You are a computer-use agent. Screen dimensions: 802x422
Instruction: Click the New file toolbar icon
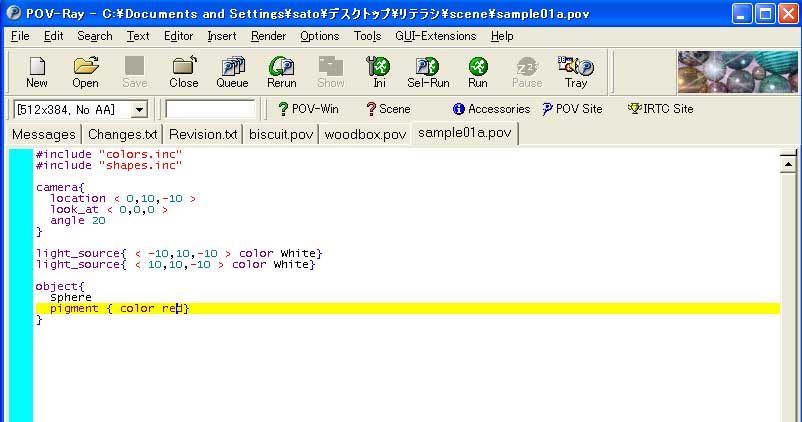click(x=37, y=73)
